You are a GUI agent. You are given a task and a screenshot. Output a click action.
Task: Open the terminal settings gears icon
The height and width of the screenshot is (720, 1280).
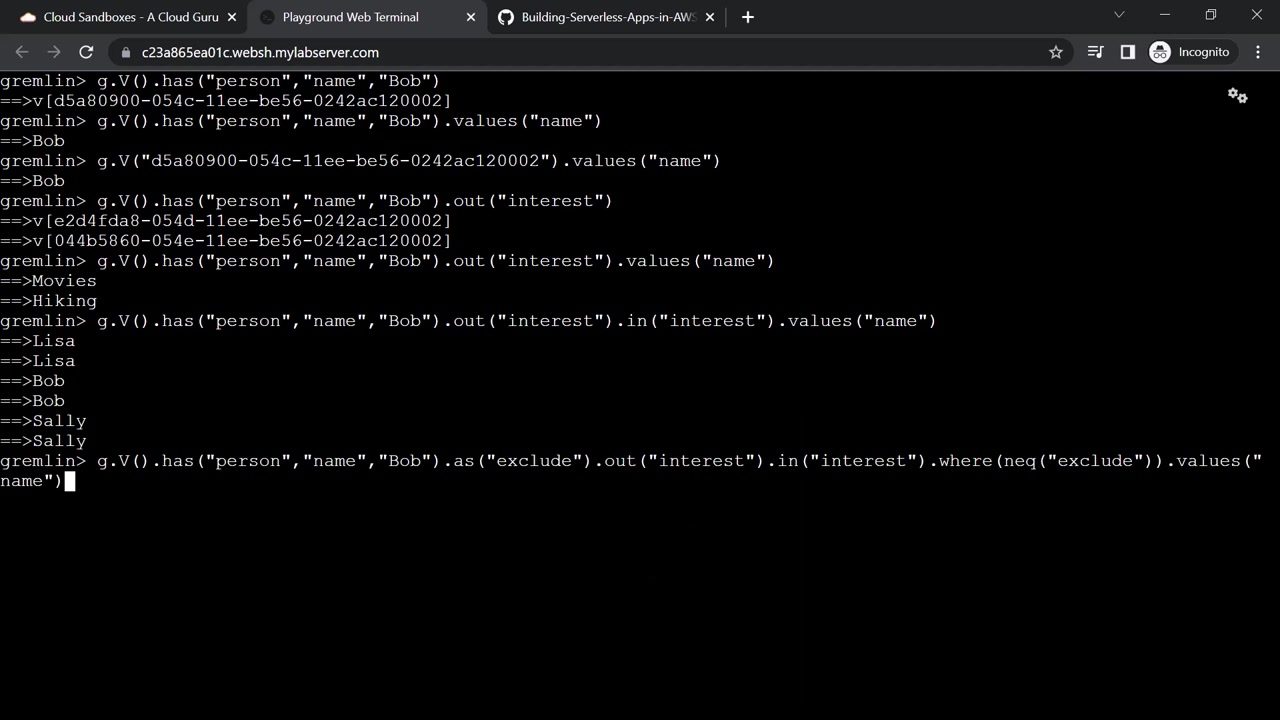(1237, 96)
